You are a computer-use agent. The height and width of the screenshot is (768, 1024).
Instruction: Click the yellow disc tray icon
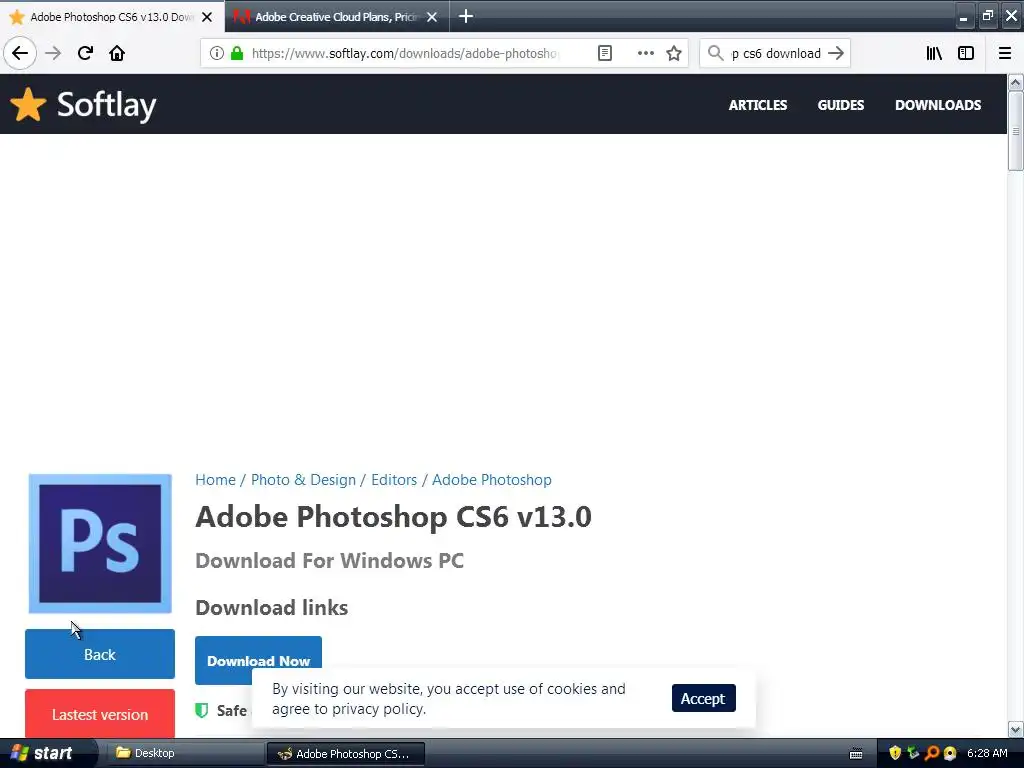[x=950, y=753]
